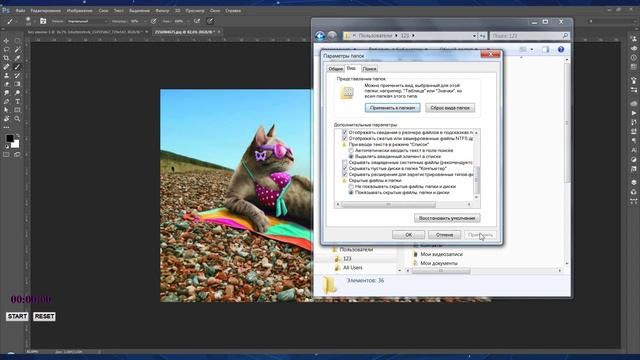Select the highlight typed item in list radio
The height and width of the screenshot is (360, 640).
351,156
